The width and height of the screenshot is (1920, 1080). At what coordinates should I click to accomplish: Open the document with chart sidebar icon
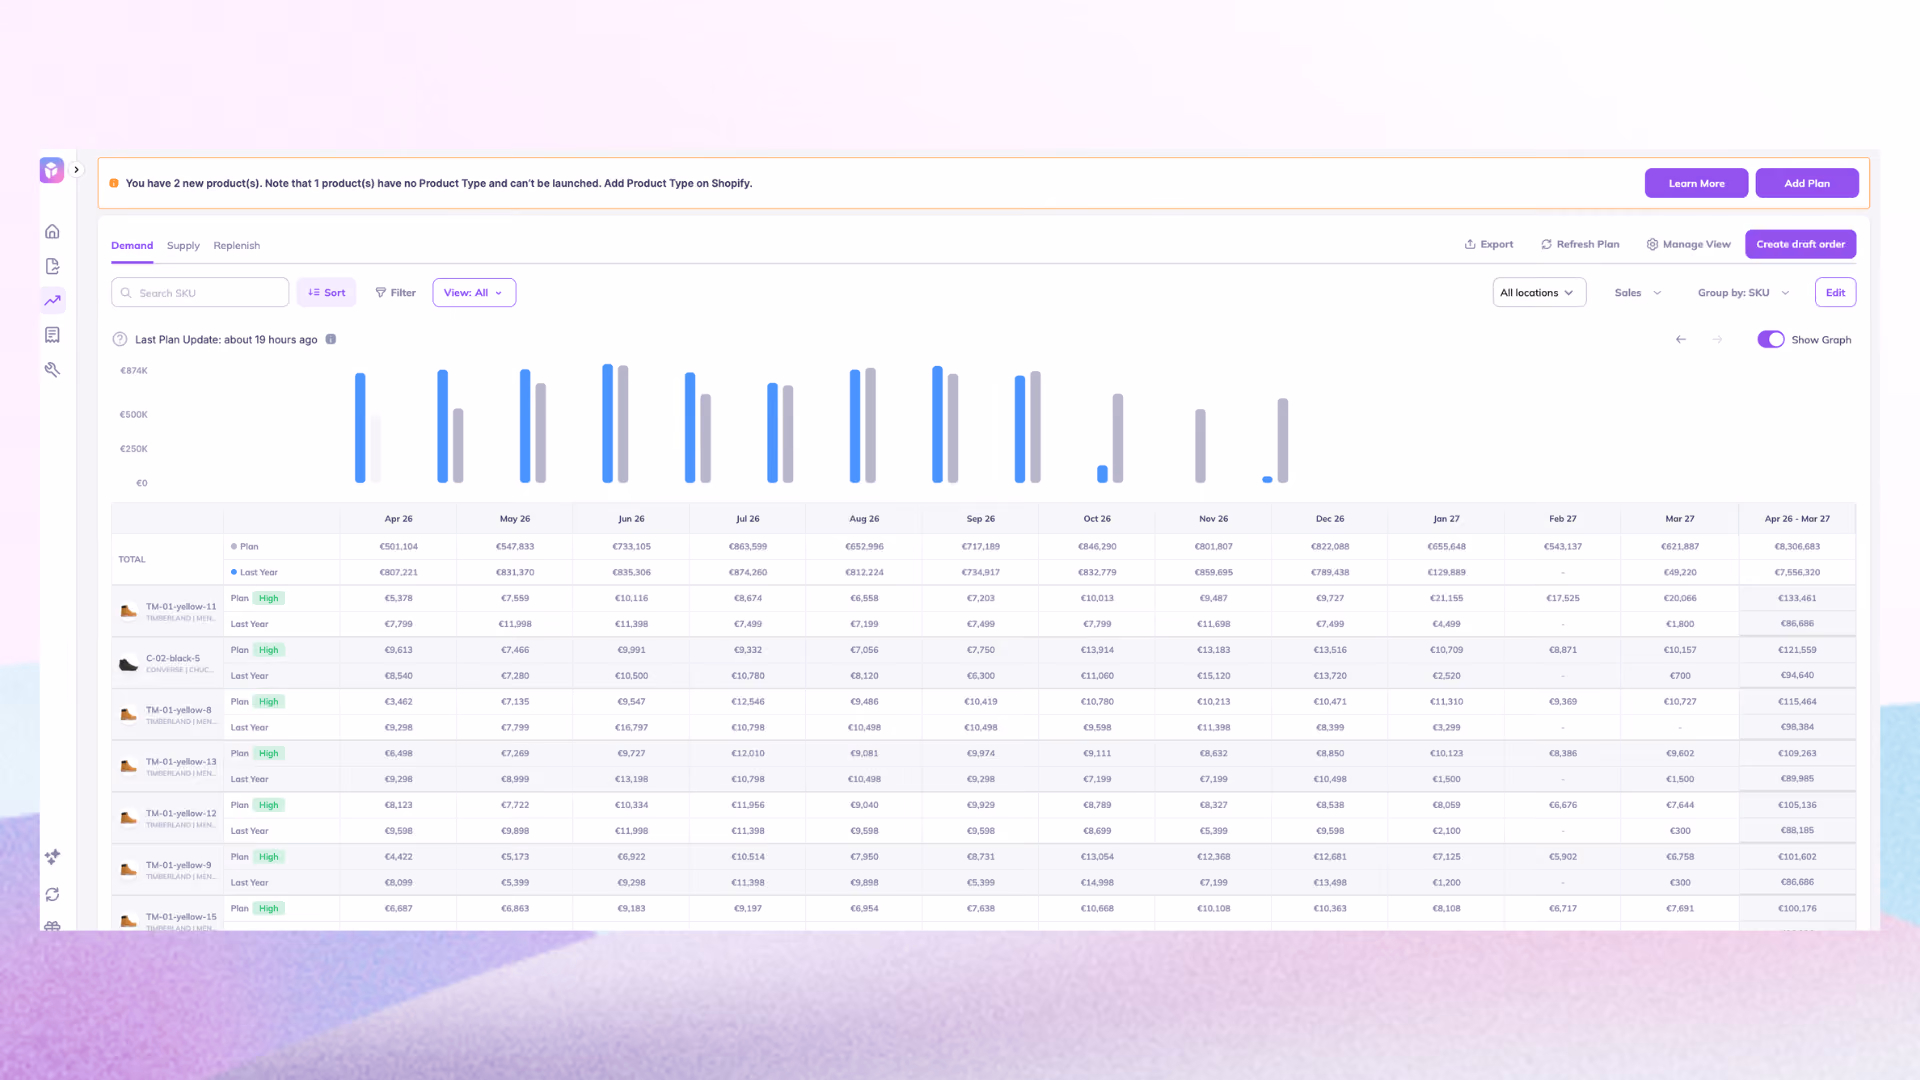click(x=52, y=266)
